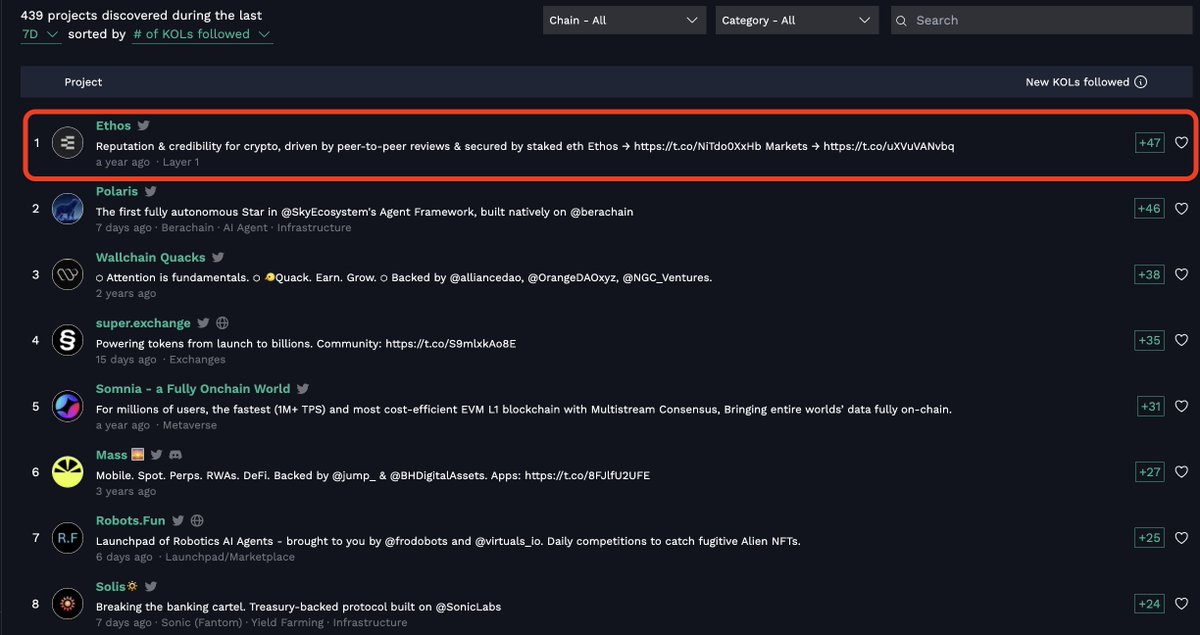
Task: Open the Robots.Fun website globe icon
Action: (x=197, y=521)
